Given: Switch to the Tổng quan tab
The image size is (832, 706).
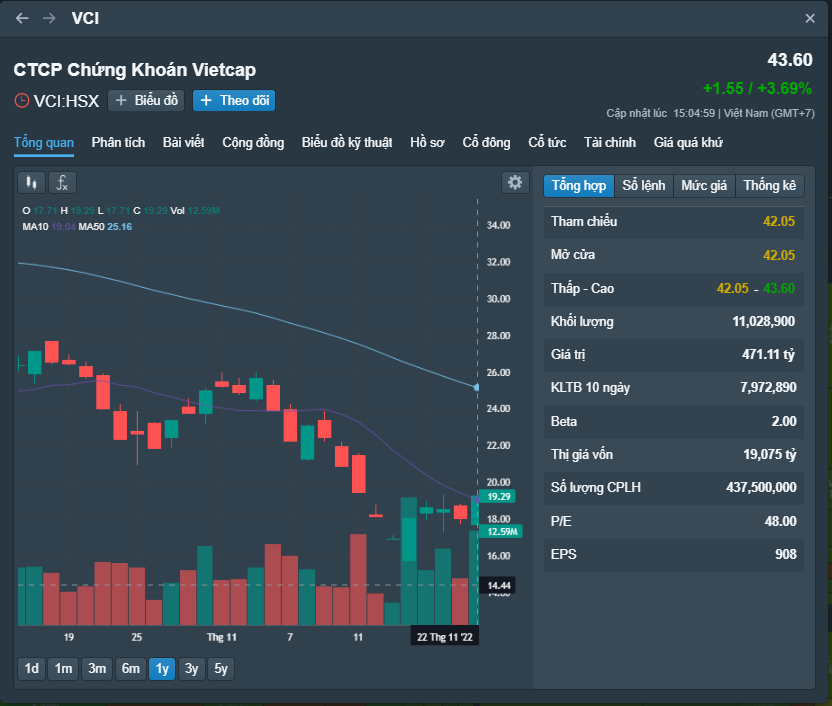Looking at the screenshot, I should pos(44,143).
